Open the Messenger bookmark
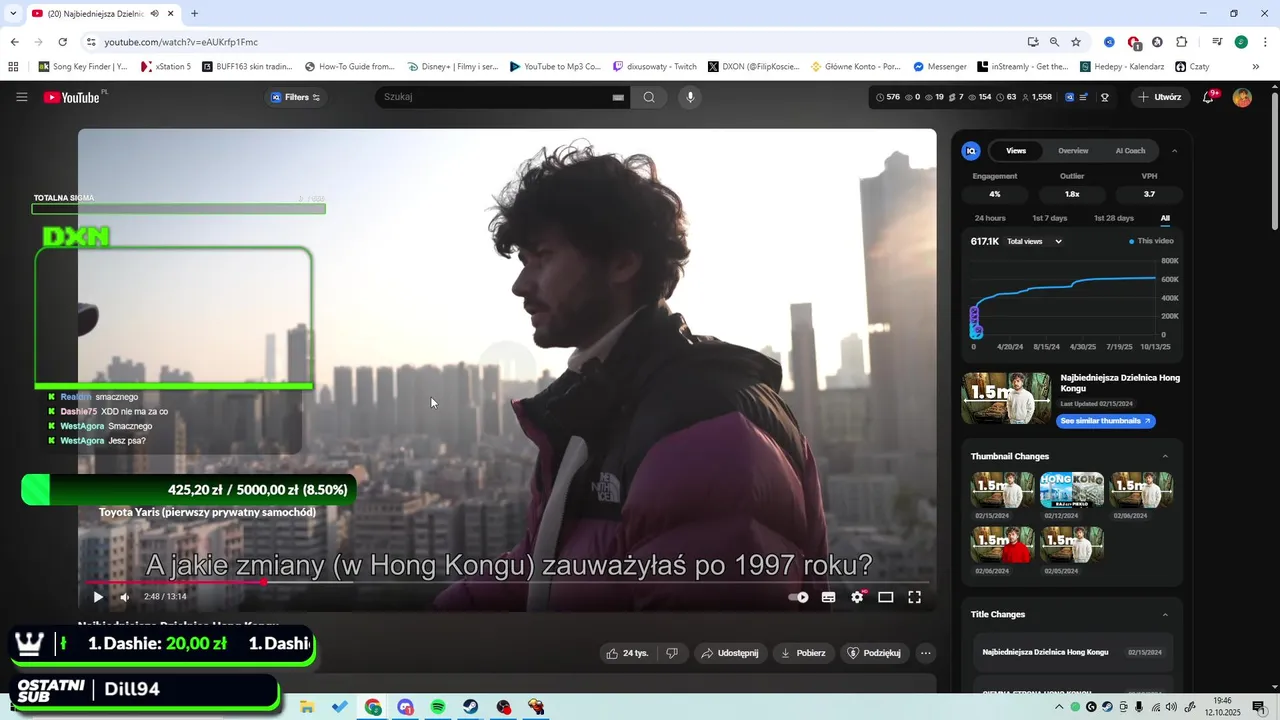 [940, 67]
